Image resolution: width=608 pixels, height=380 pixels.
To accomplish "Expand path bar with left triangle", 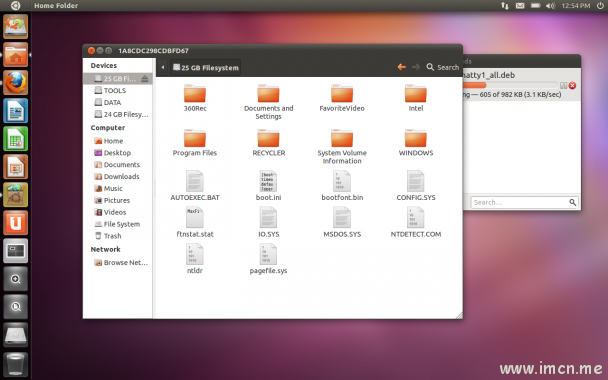I will click(x=162, y=67).
